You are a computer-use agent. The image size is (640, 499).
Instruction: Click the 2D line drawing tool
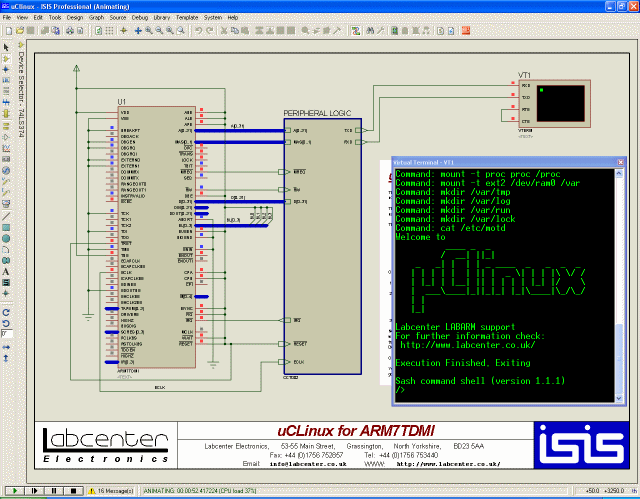pos(6,215)
